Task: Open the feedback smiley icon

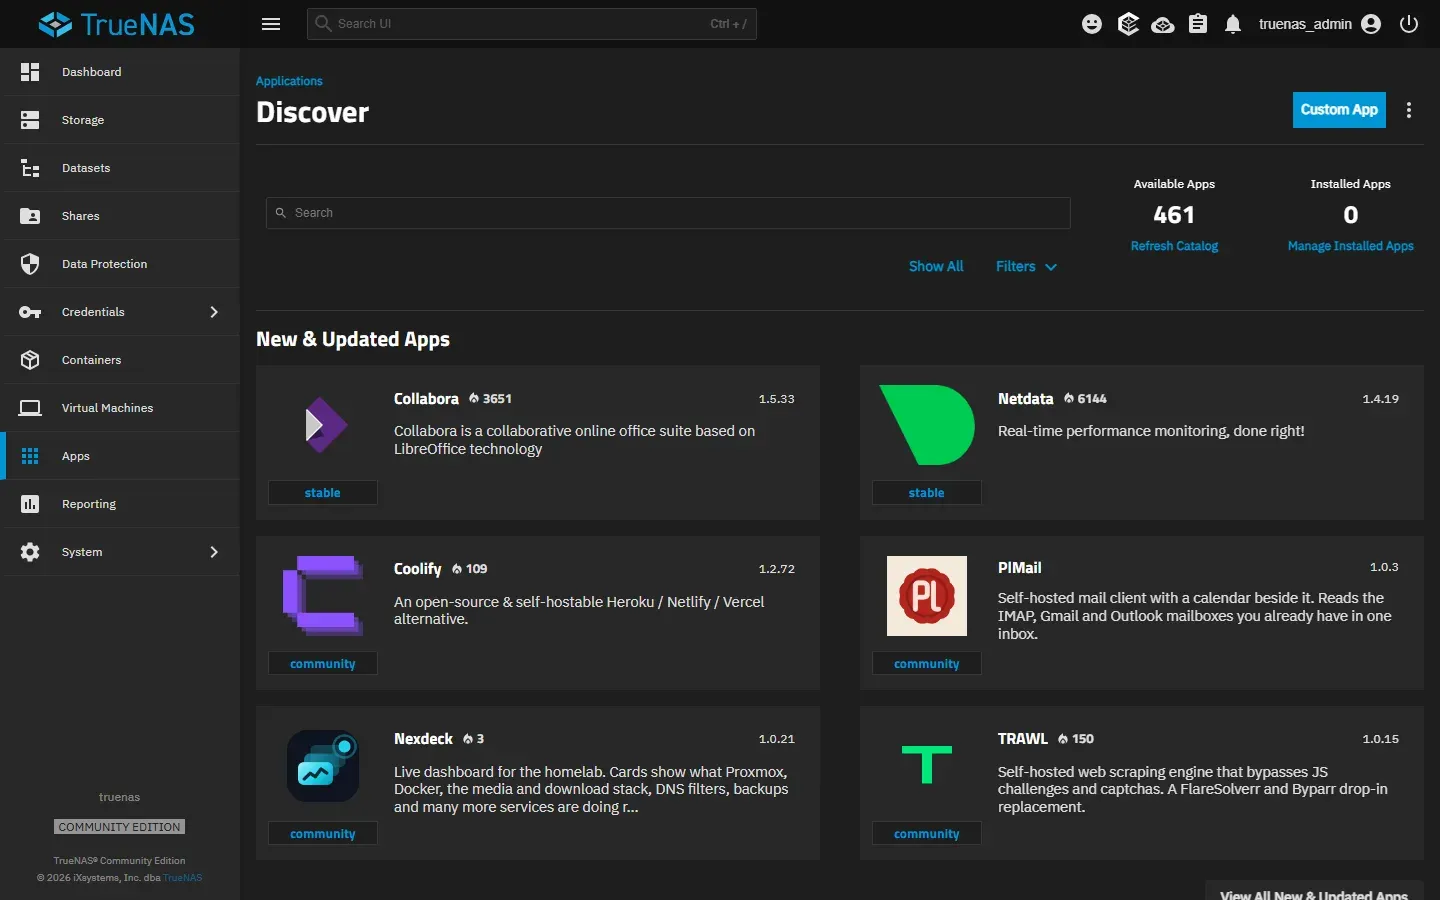Action: [1092, 24]
